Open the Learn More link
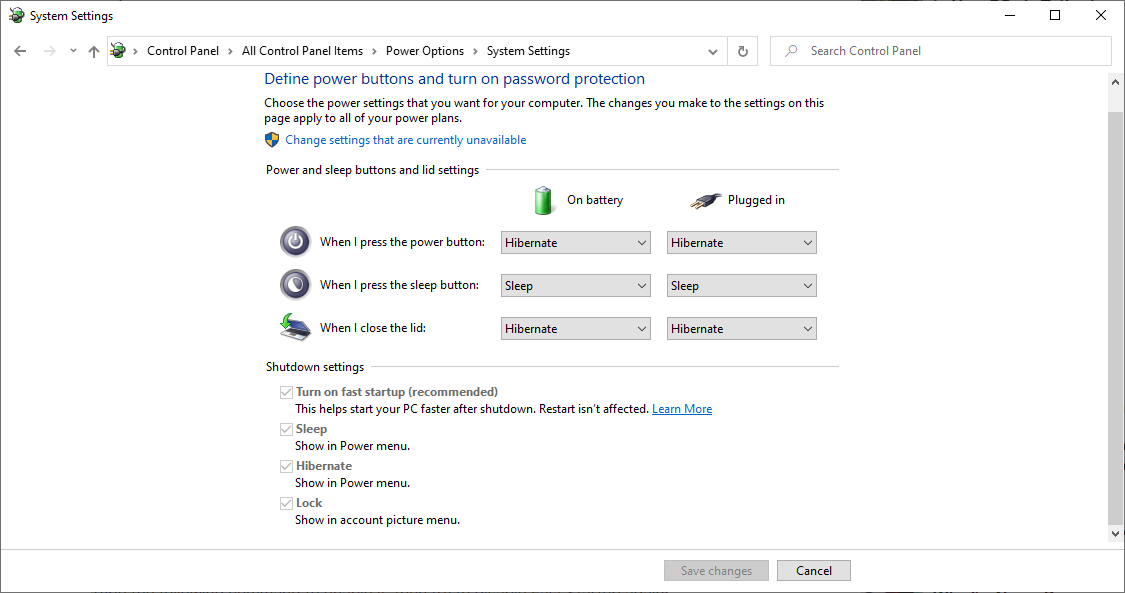This screenshot has height=593, width=1125. pos(682,409)
